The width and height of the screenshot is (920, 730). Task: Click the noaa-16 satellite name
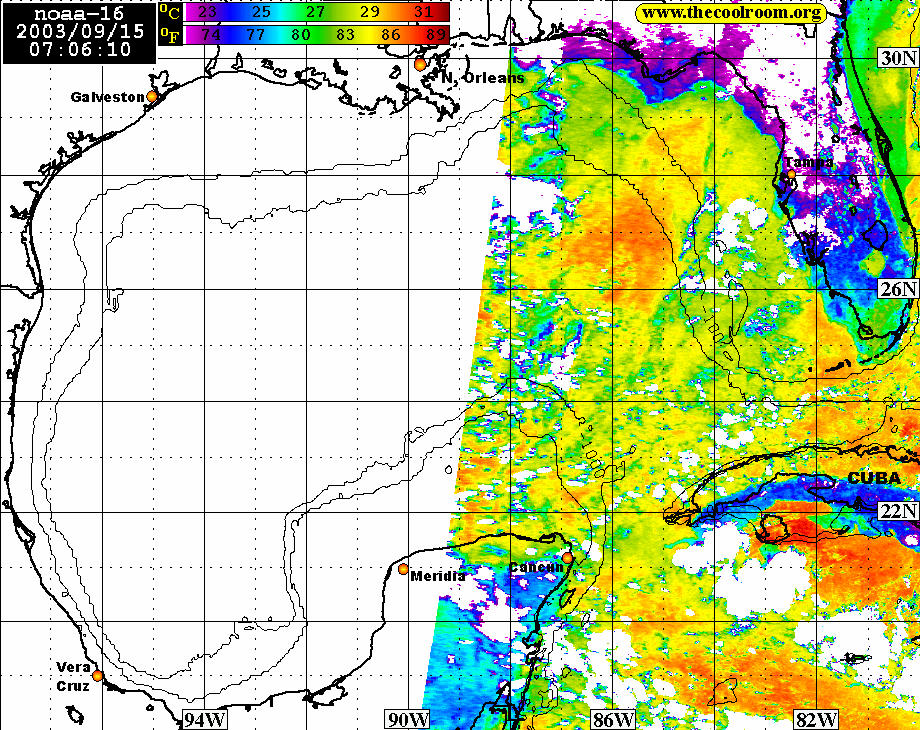(x=80, y=13)
